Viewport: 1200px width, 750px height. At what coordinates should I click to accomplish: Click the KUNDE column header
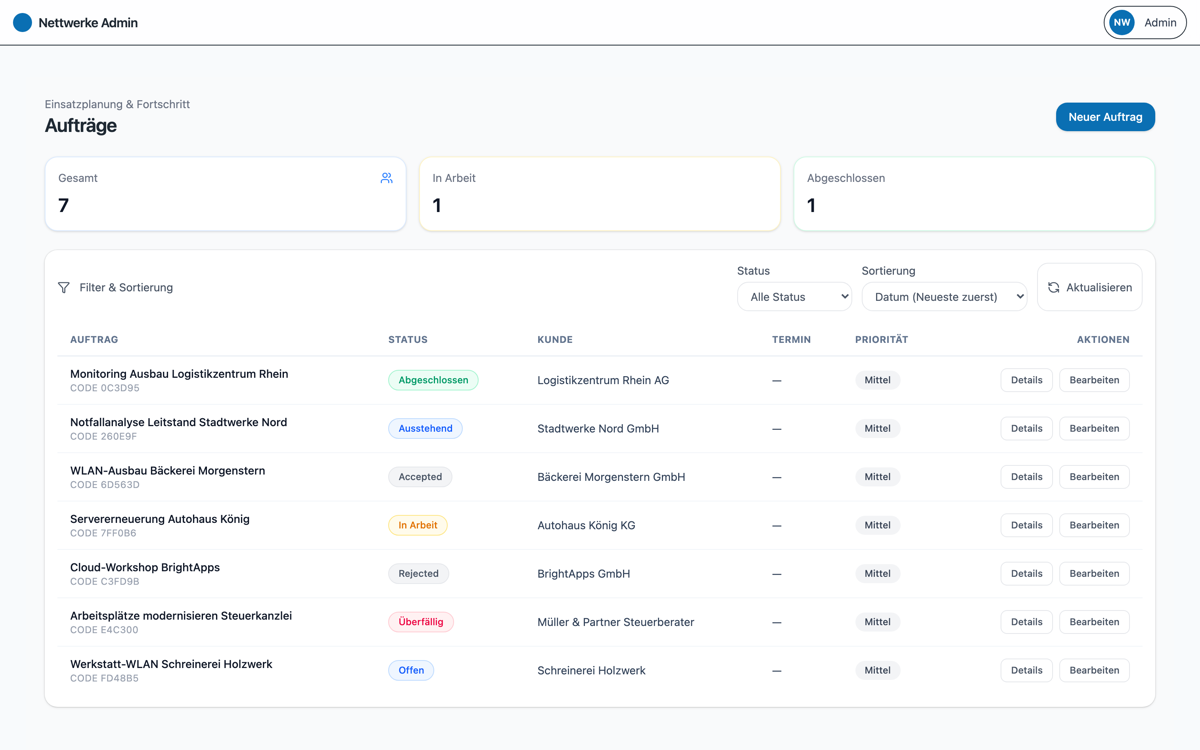(x=555, y=340)
